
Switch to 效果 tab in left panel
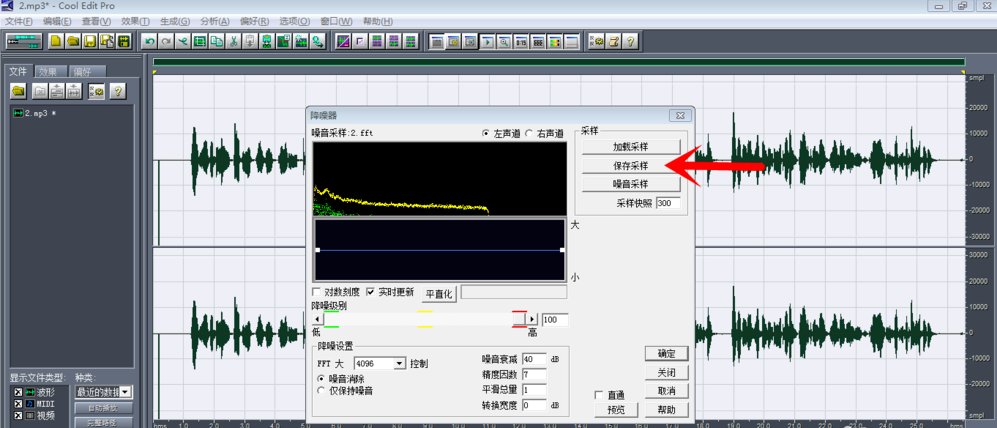coord(50,72)
